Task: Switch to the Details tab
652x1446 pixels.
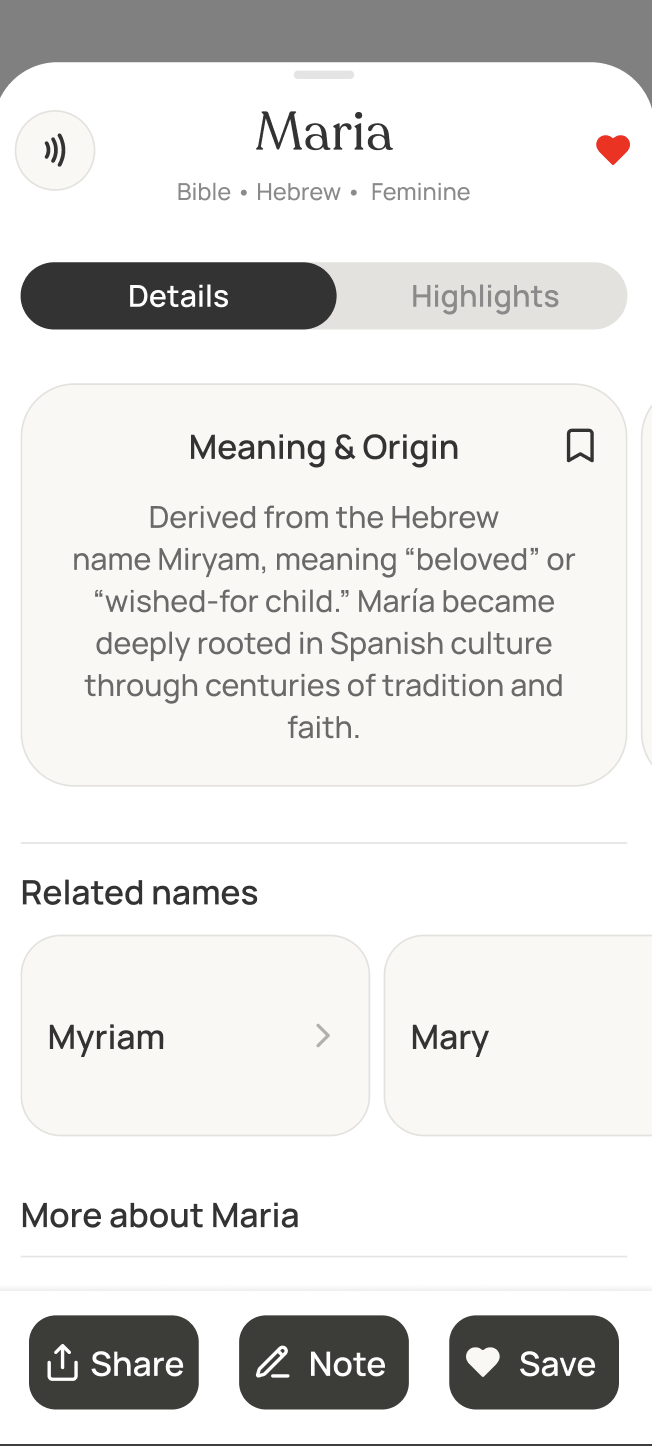Action: click(x=179, y=296)
